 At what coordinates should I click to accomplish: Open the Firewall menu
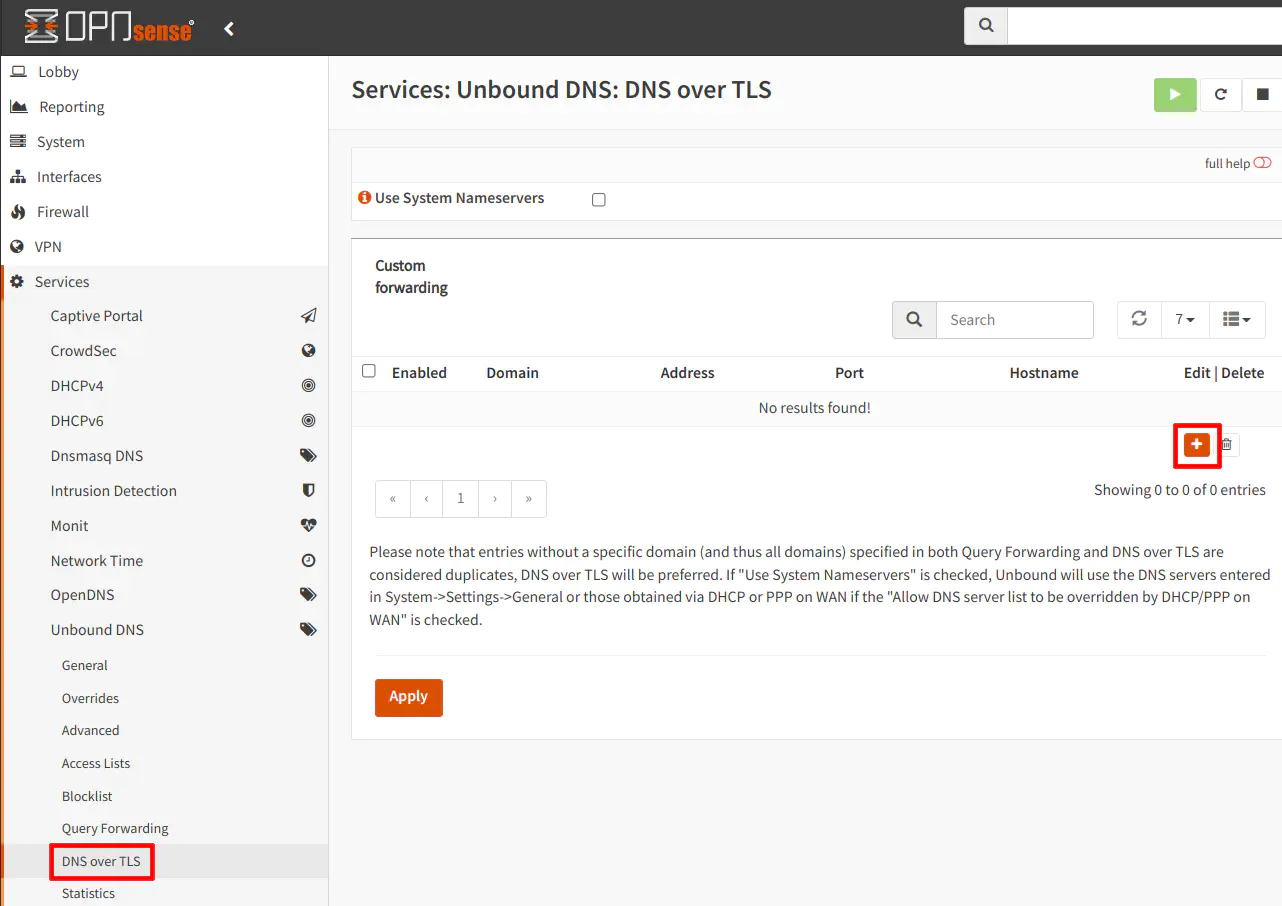63,212
